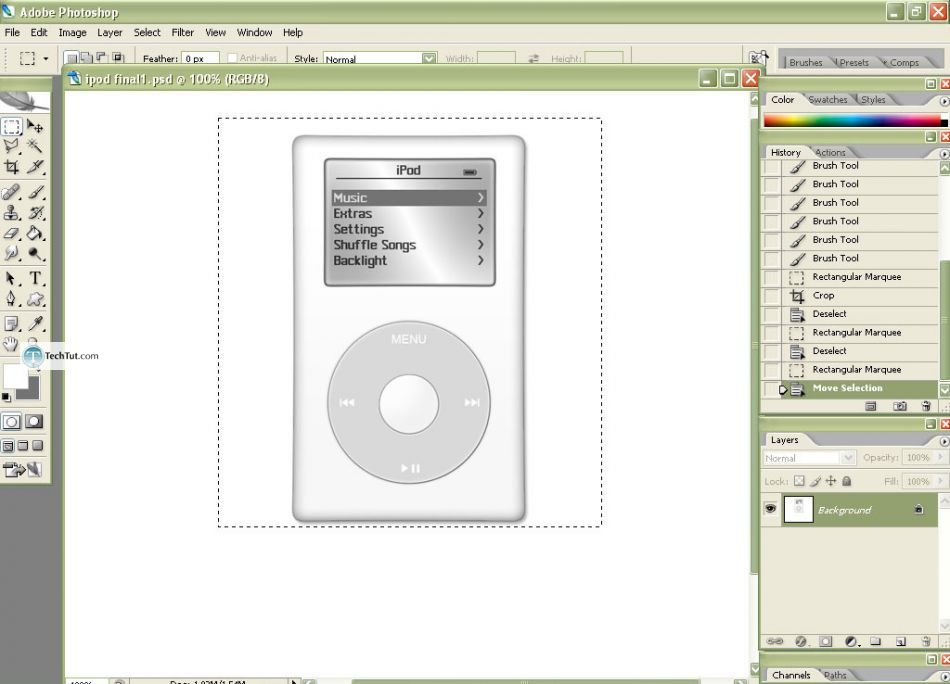Select the Custom Shape tool

coord(35,299)
